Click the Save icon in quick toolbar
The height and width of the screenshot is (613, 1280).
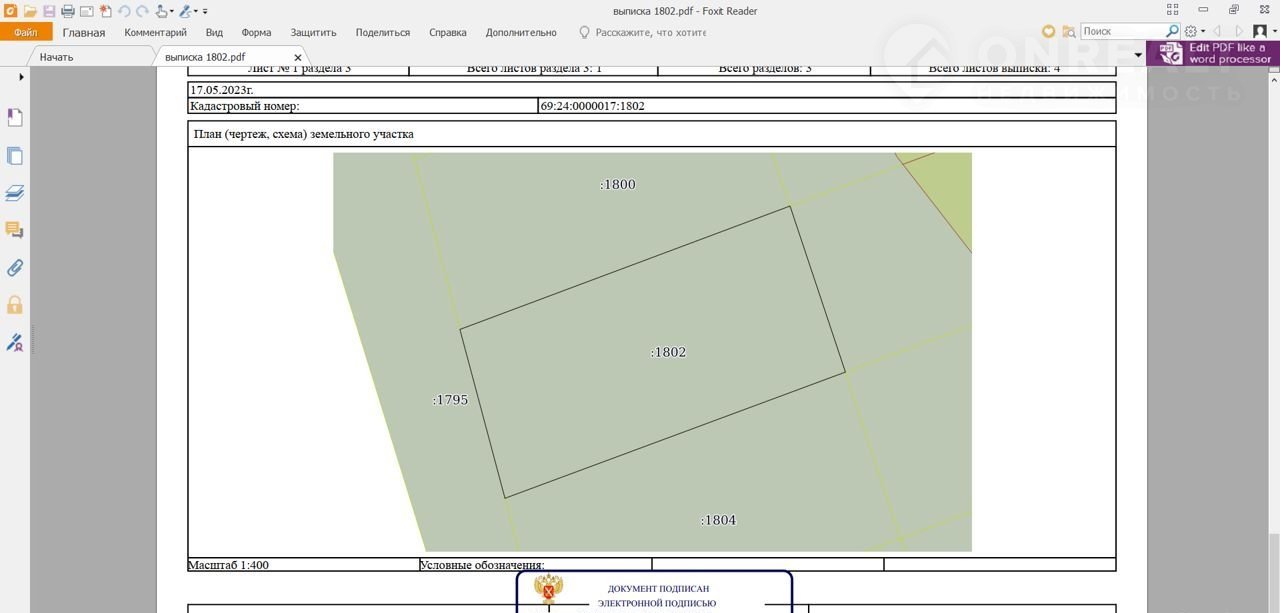coord(49,11)
